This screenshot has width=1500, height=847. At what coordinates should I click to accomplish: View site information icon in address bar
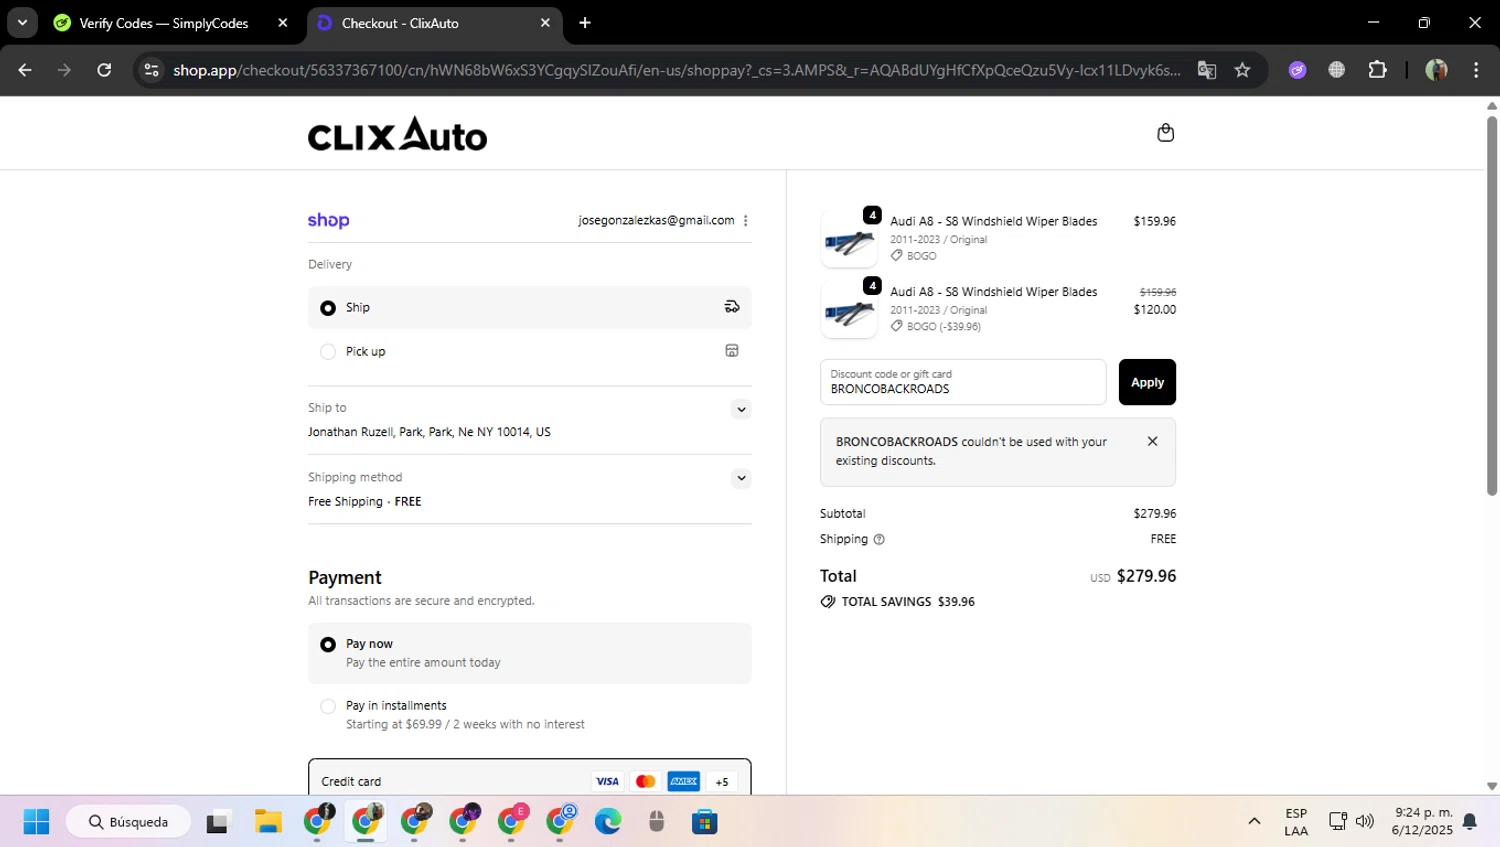pos(152,70)
